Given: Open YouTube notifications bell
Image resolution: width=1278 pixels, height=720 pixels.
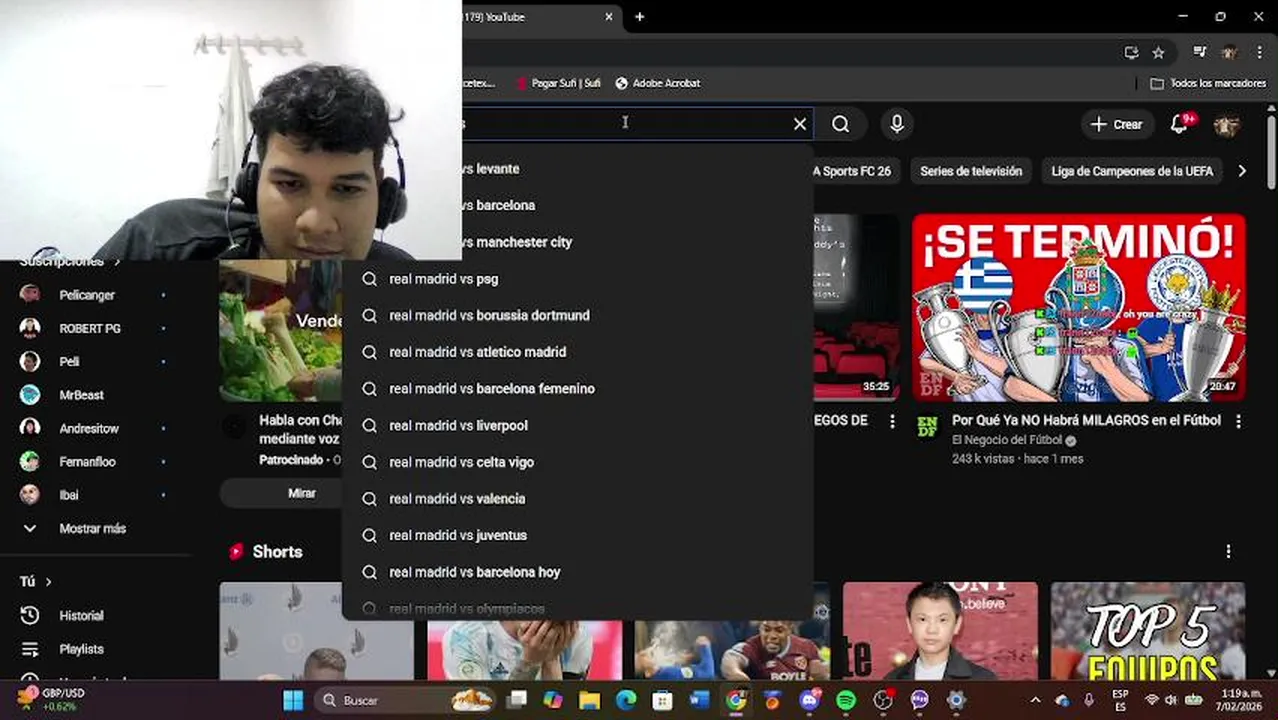Looking at the screenshot, I should tap(1180, 124).
